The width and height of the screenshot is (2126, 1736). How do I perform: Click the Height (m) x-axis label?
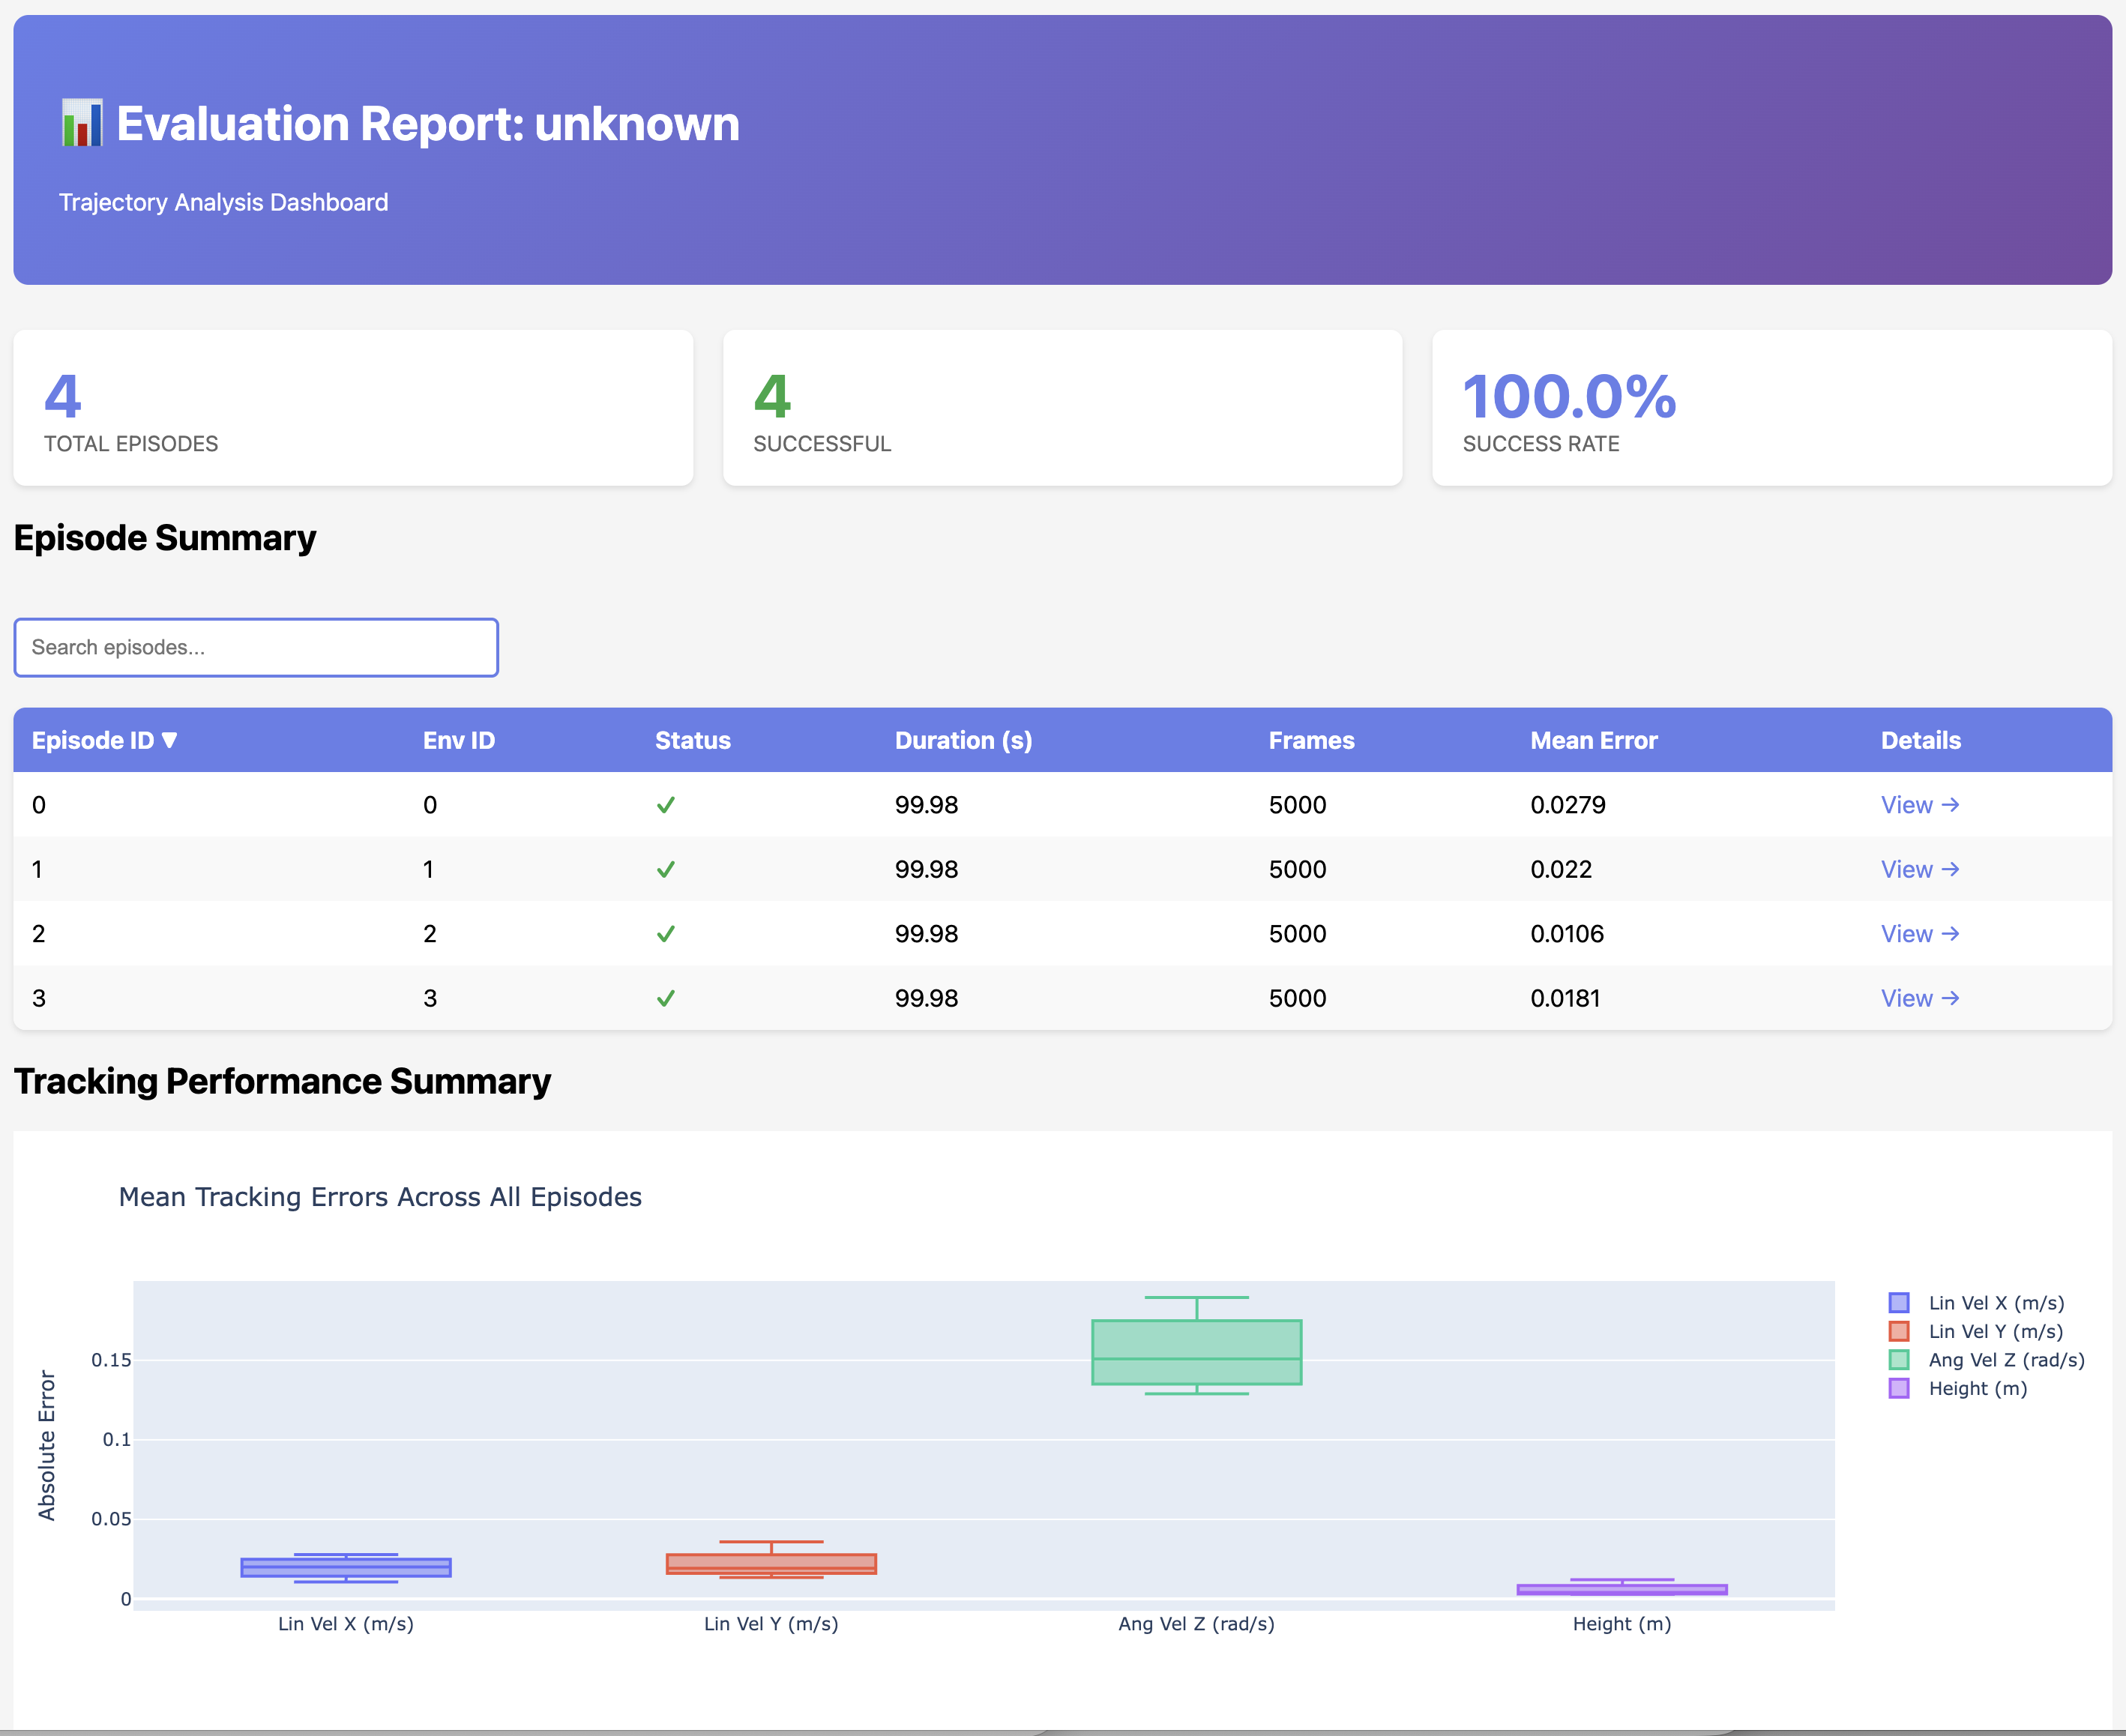1622,1624
